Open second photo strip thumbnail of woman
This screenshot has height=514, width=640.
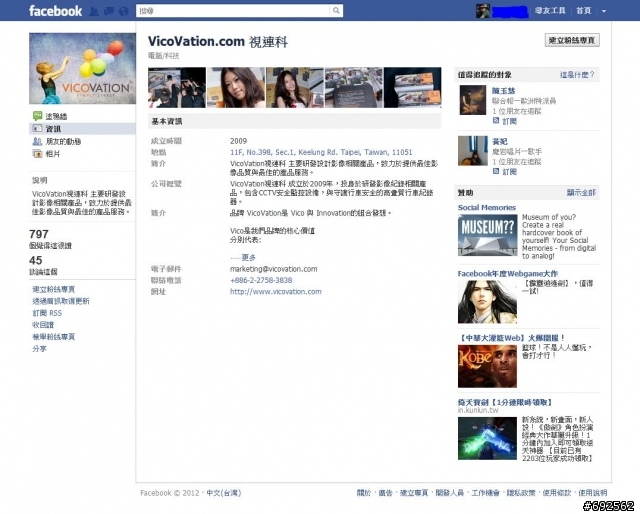point(236,87)
